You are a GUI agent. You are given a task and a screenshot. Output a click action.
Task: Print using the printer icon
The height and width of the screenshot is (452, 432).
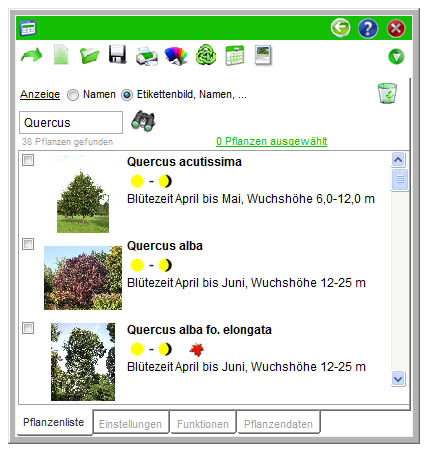147,56
